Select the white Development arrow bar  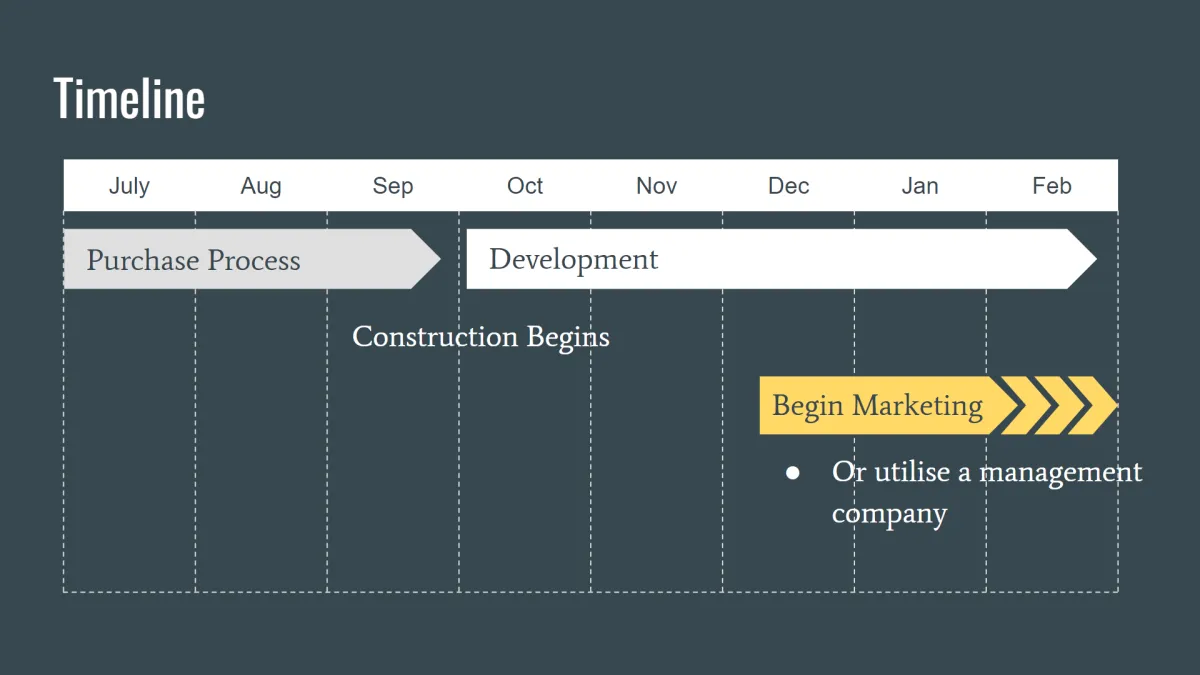click(x=782, y=259)
